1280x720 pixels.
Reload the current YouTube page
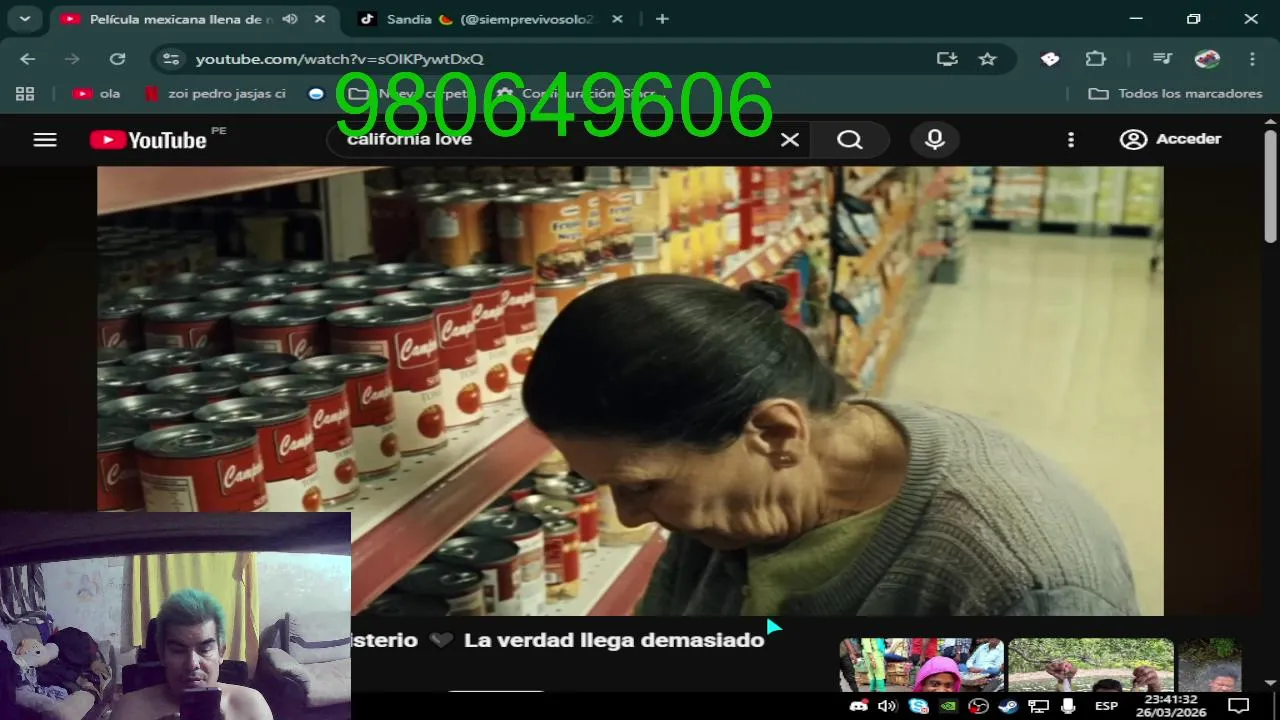(117, 59)
